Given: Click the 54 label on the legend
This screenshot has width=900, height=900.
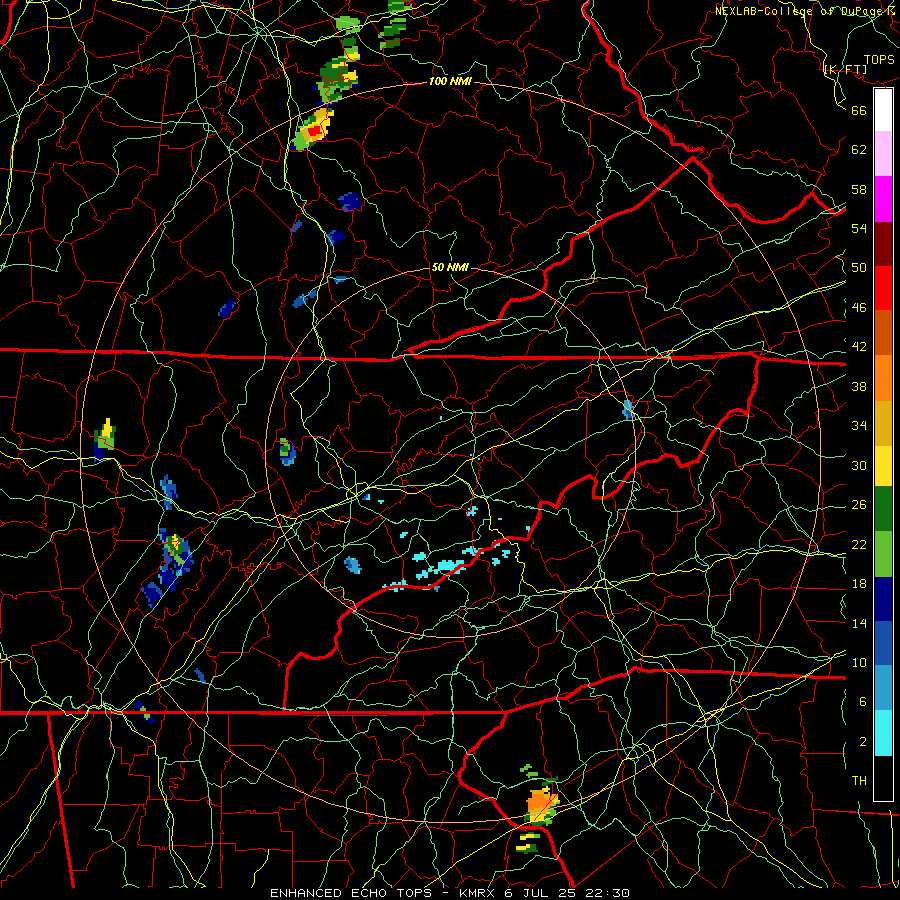Looking at the screenshot, I should (x=859, y=228).
